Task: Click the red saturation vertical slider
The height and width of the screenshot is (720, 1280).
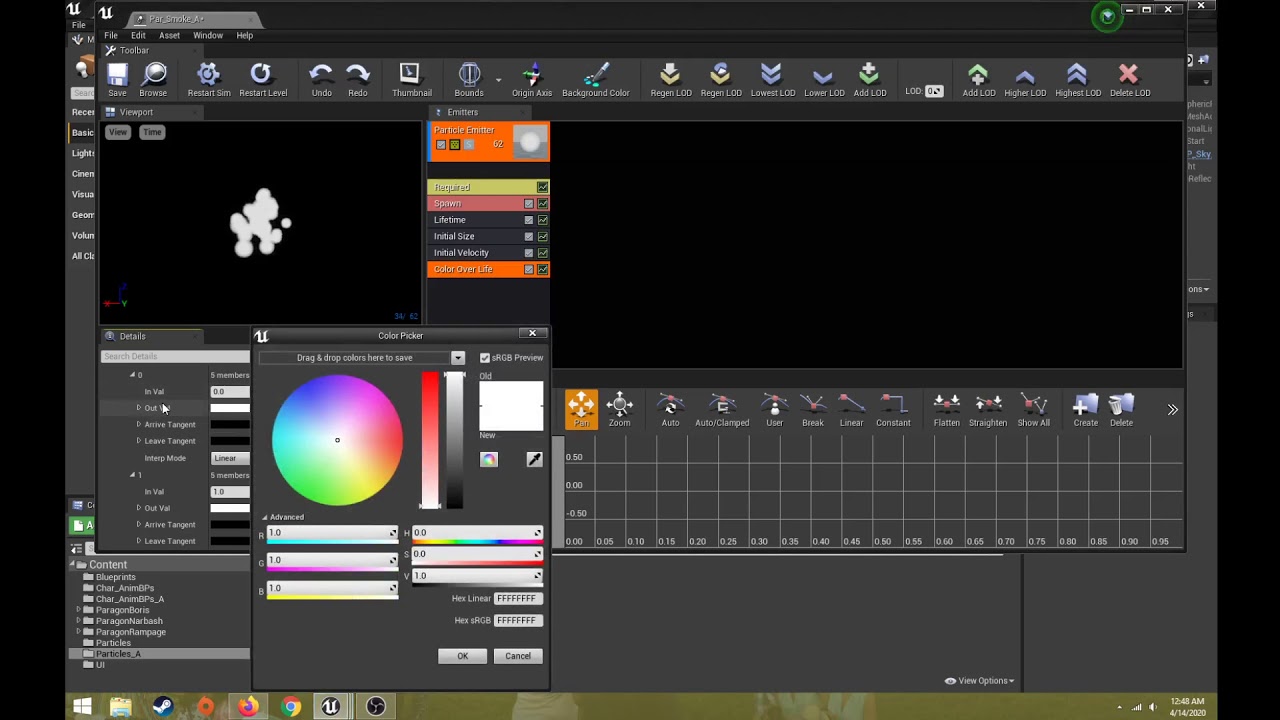Action: (x=430, y=441)
